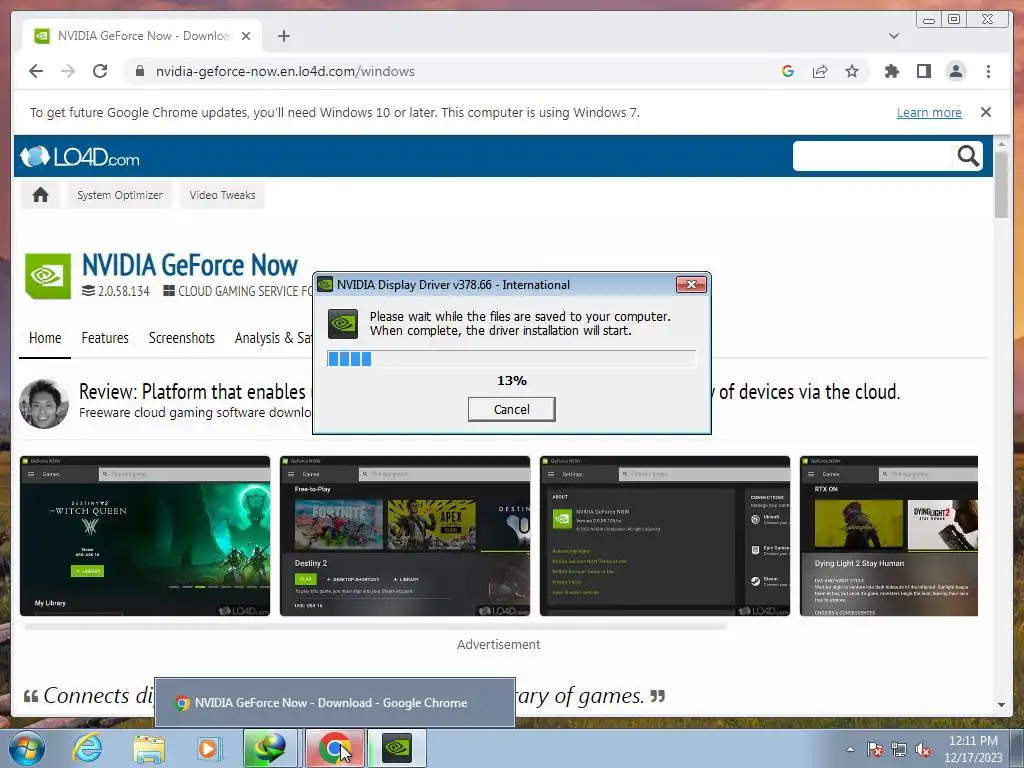Switch to the Features tab
The image size is (1024, 768).
(x=105, y=338)
